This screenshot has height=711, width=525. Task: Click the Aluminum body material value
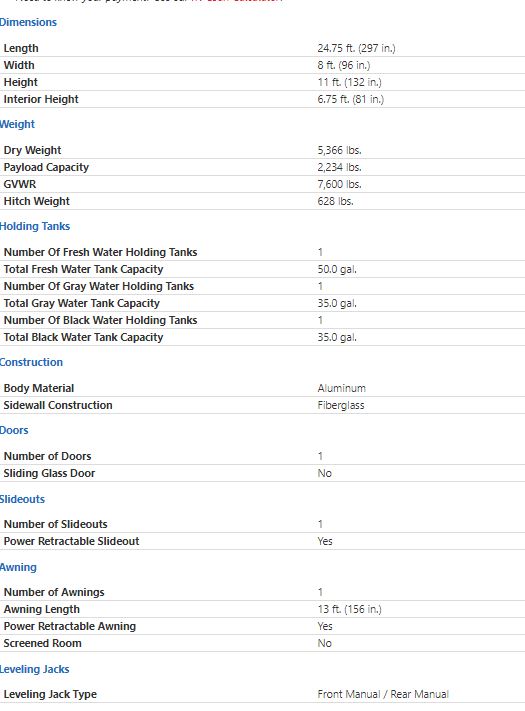pos(341,388)
